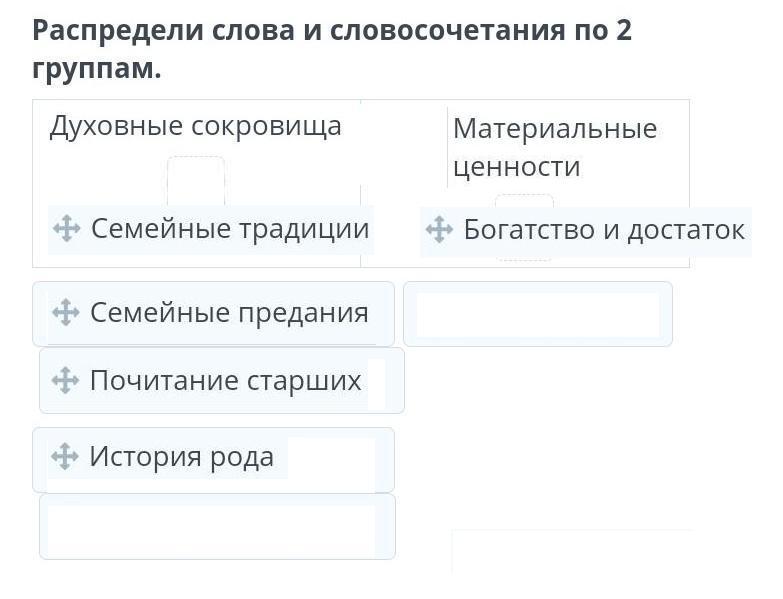Image resolution: width=783 pixels, height=599 pixels.
Task: Click the Почитание старших text
Action: coord(225,380)
